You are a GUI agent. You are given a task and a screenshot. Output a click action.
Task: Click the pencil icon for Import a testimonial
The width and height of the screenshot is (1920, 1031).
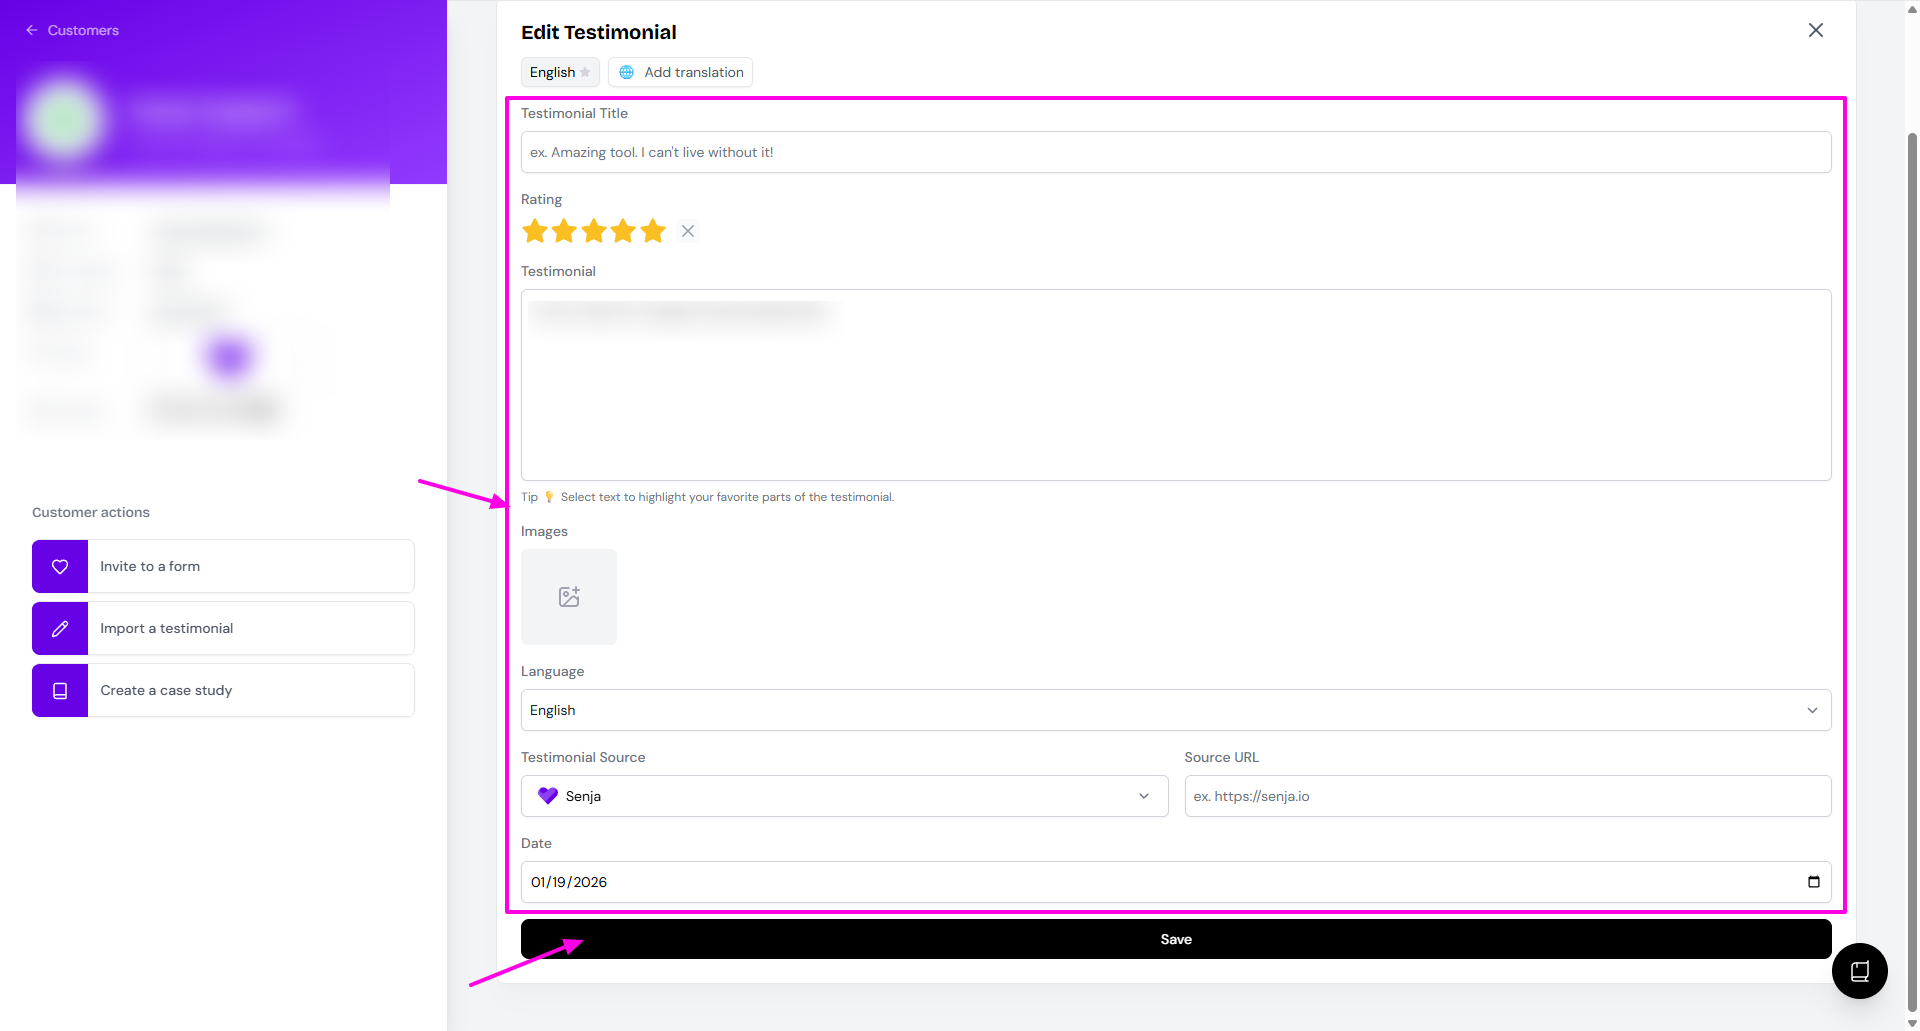tap(60, 628)
